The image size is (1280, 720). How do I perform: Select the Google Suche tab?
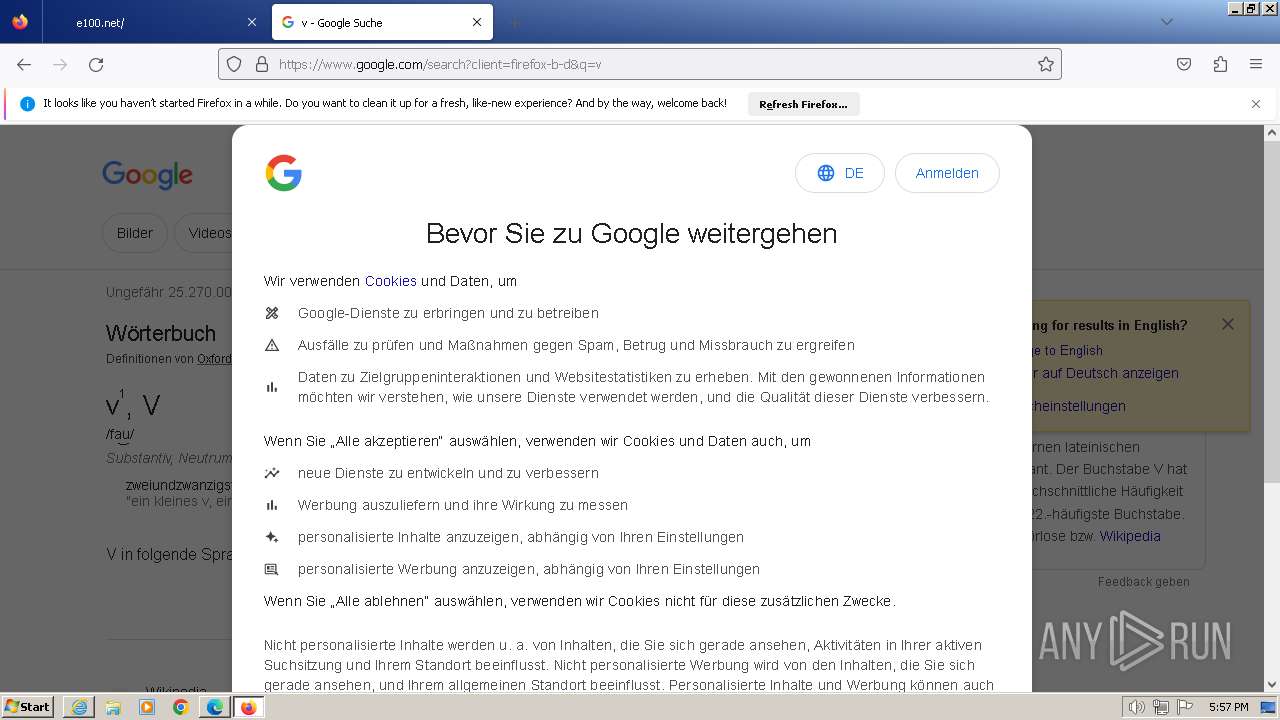pyautogui.click(x=381, y=22)
